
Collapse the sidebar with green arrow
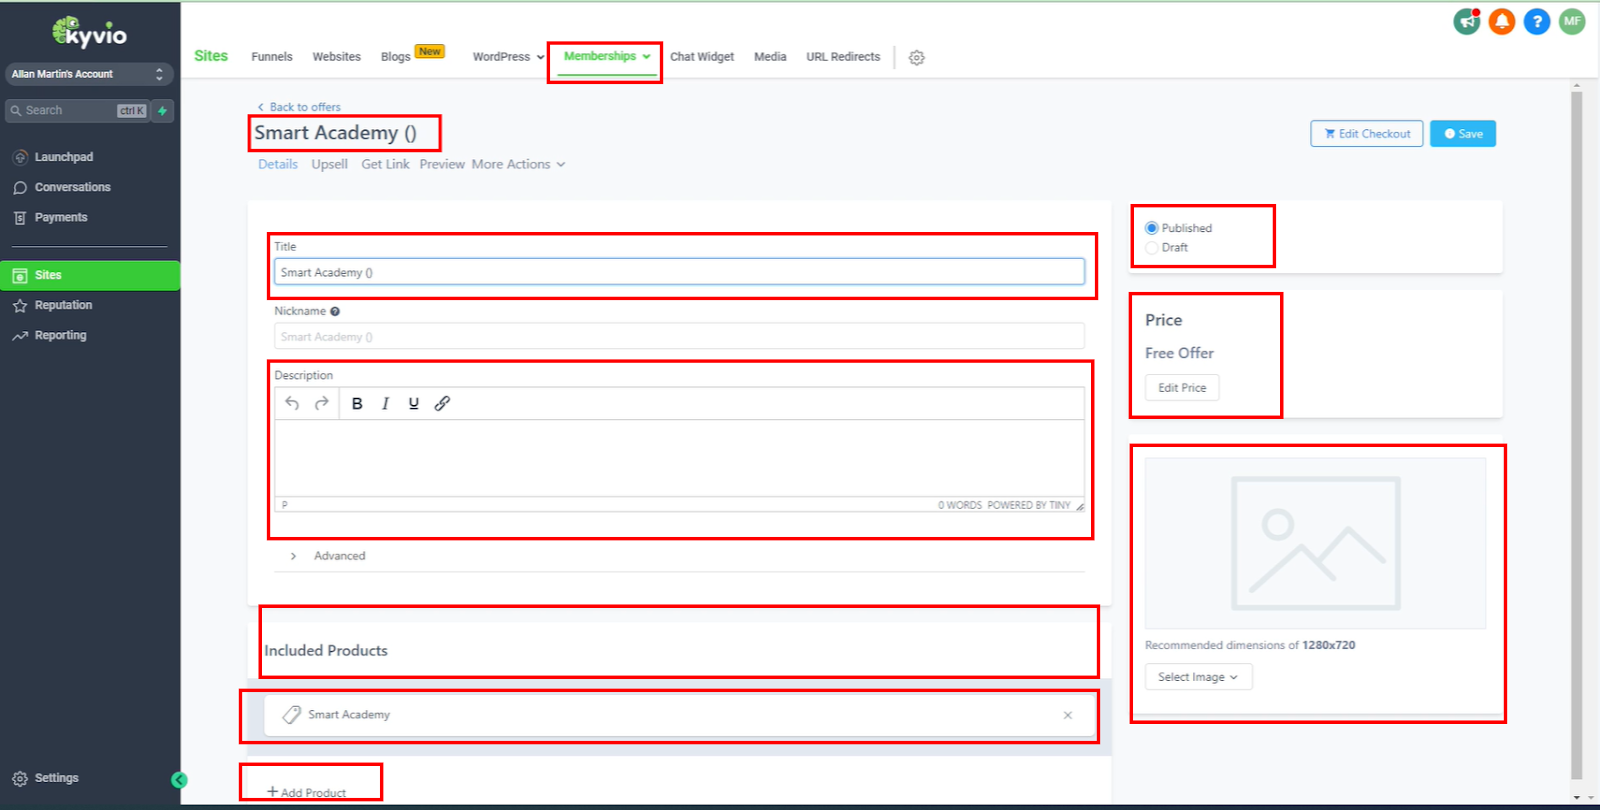pos(179,780)
